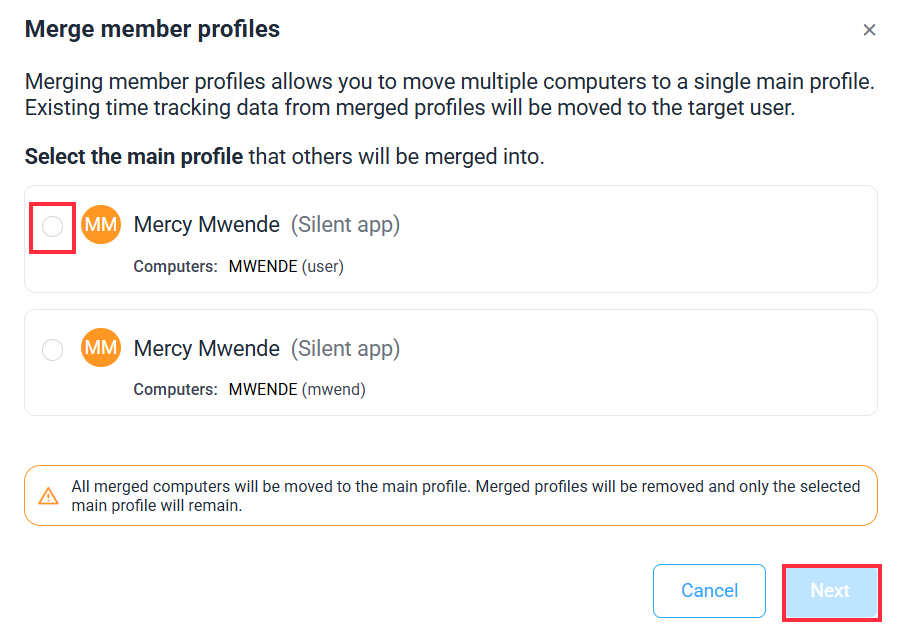Select the profile with computer MWENDE (user)
900x636 pixels.
coord(52,226)
